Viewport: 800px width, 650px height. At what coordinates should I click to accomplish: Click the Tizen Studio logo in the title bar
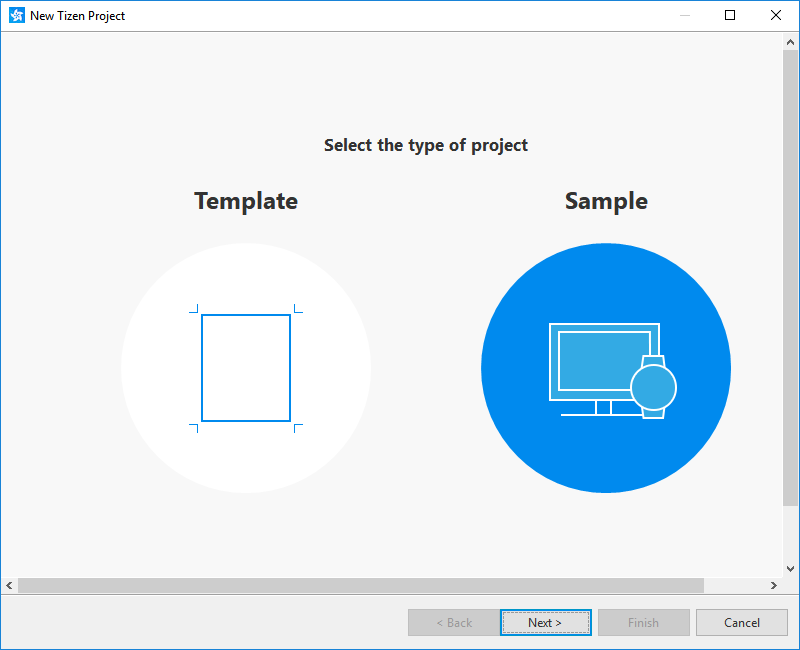point(14,15)
